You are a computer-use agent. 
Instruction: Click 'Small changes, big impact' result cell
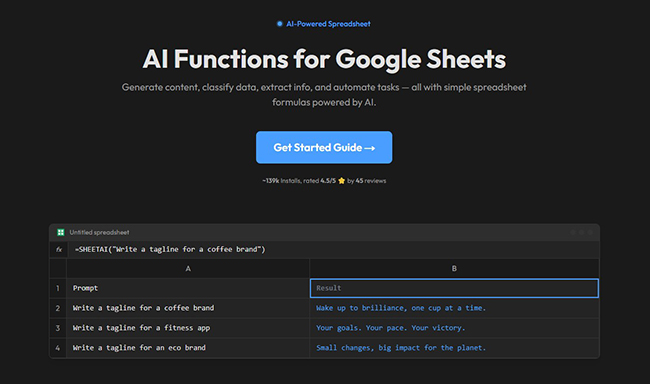pyautogui.click(x=454, y=348)
